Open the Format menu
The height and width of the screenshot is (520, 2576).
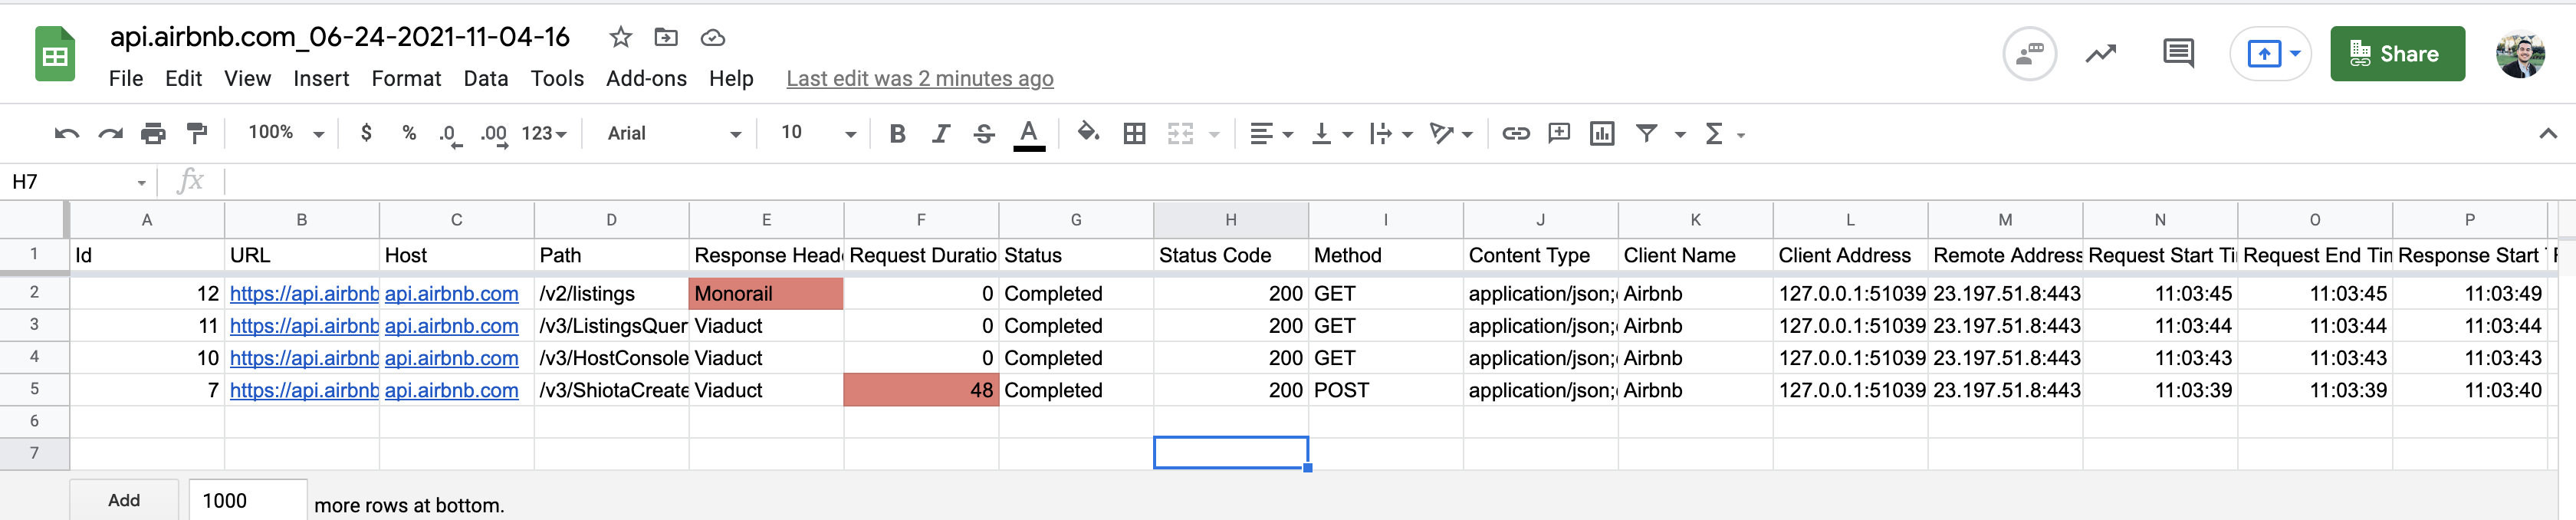[x=406, y=78]
